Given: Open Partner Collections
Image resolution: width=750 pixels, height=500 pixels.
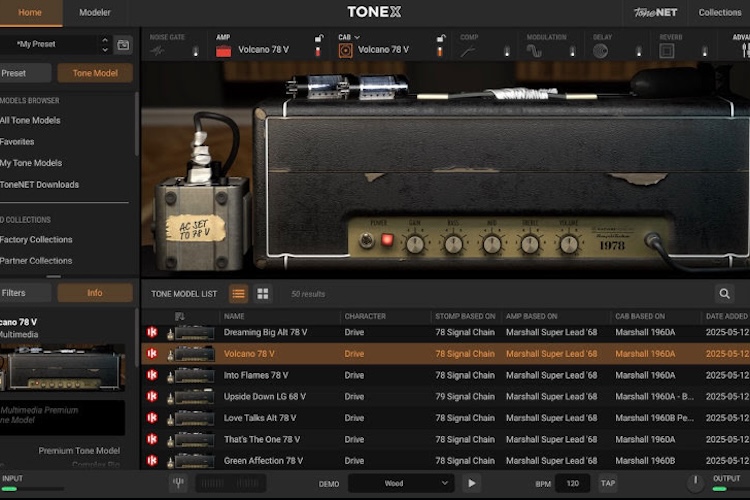Looking at the screenshot, I should click(36, 261).
